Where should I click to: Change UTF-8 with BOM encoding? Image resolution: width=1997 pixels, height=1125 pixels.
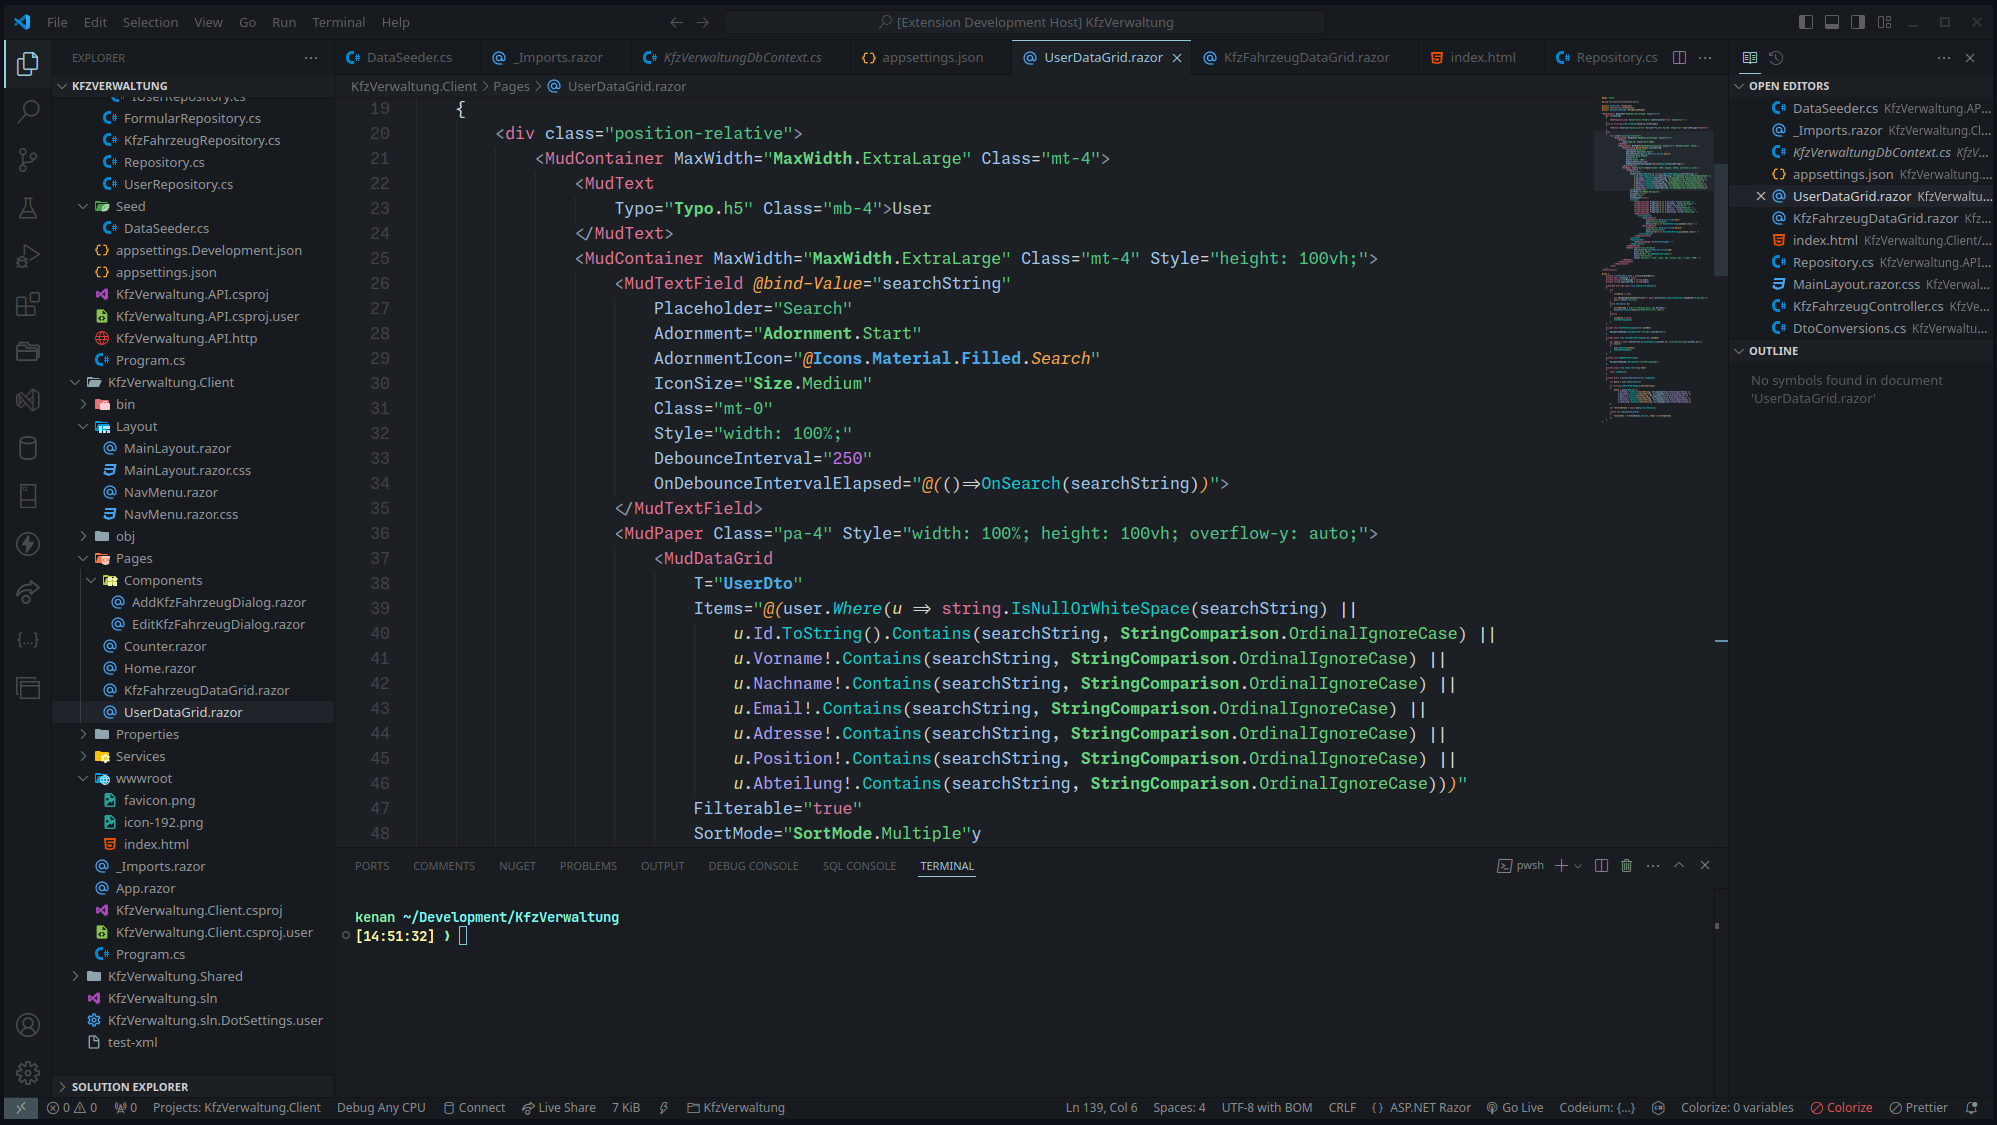[x=1266, y=1108]
